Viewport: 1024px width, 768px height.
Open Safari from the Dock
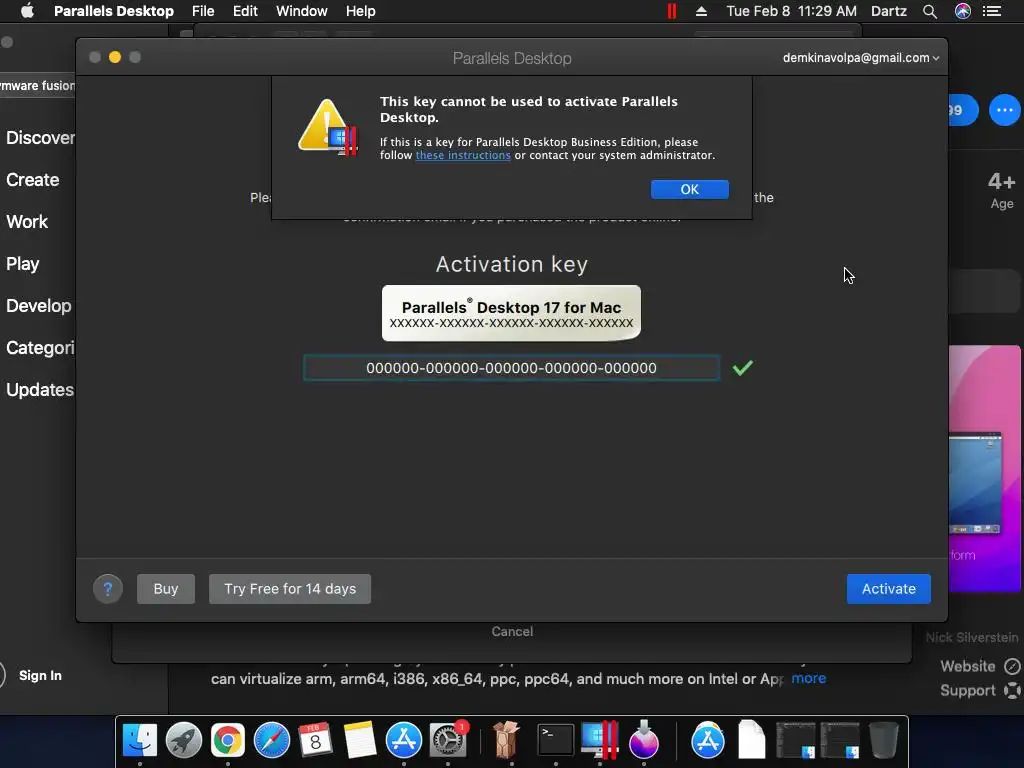272,741
